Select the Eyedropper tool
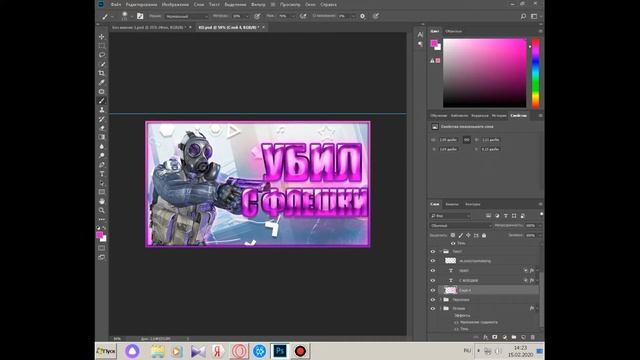The width and height of the screenshot is (640, 360). (x=102, y=82)
